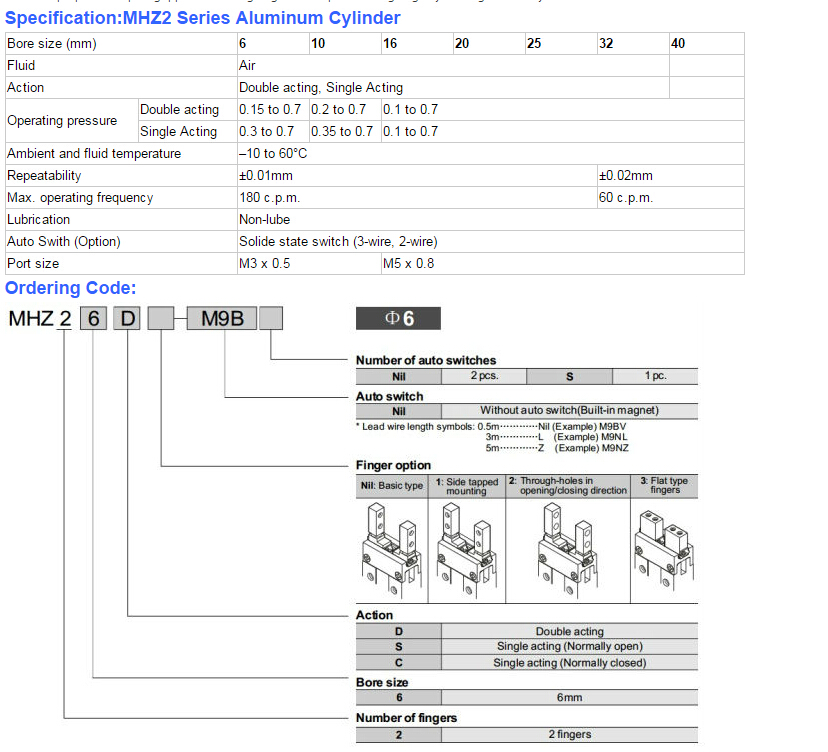This screenshot has width=828, height=752.
Task: Click the 'Finger option' heading
Action: pos(393,465)
